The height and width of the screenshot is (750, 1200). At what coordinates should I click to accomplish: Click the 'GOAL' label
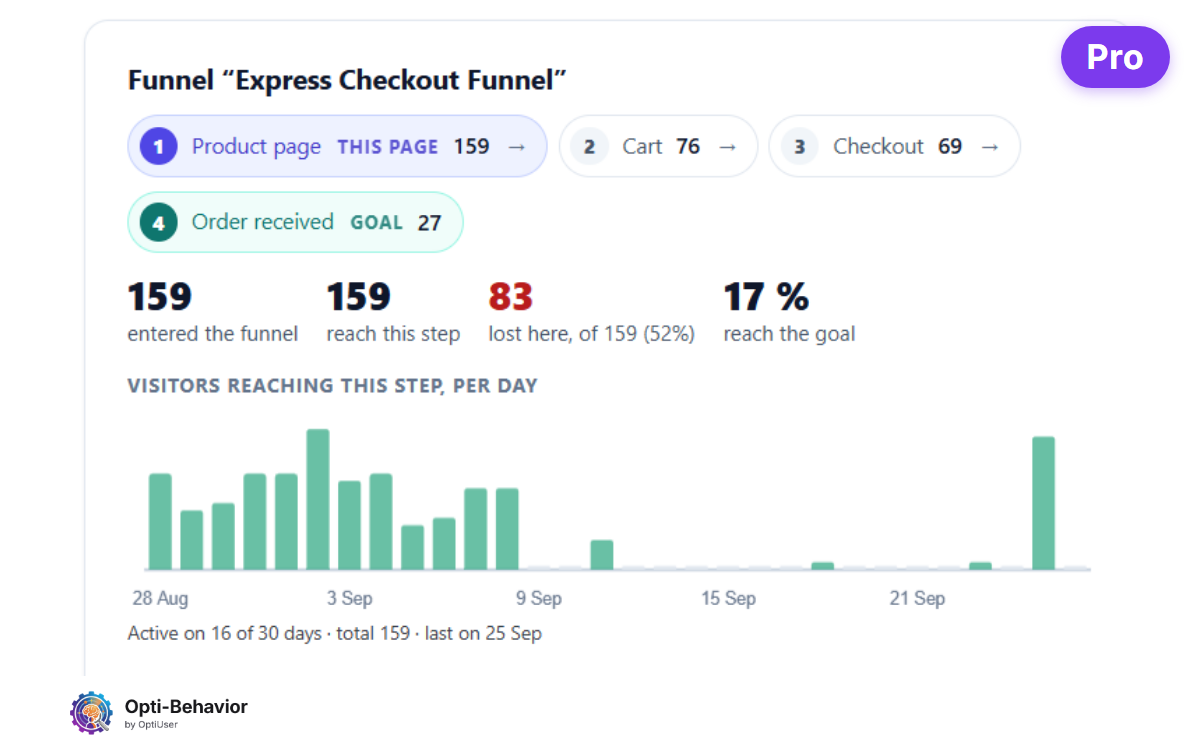click(376, 222)
